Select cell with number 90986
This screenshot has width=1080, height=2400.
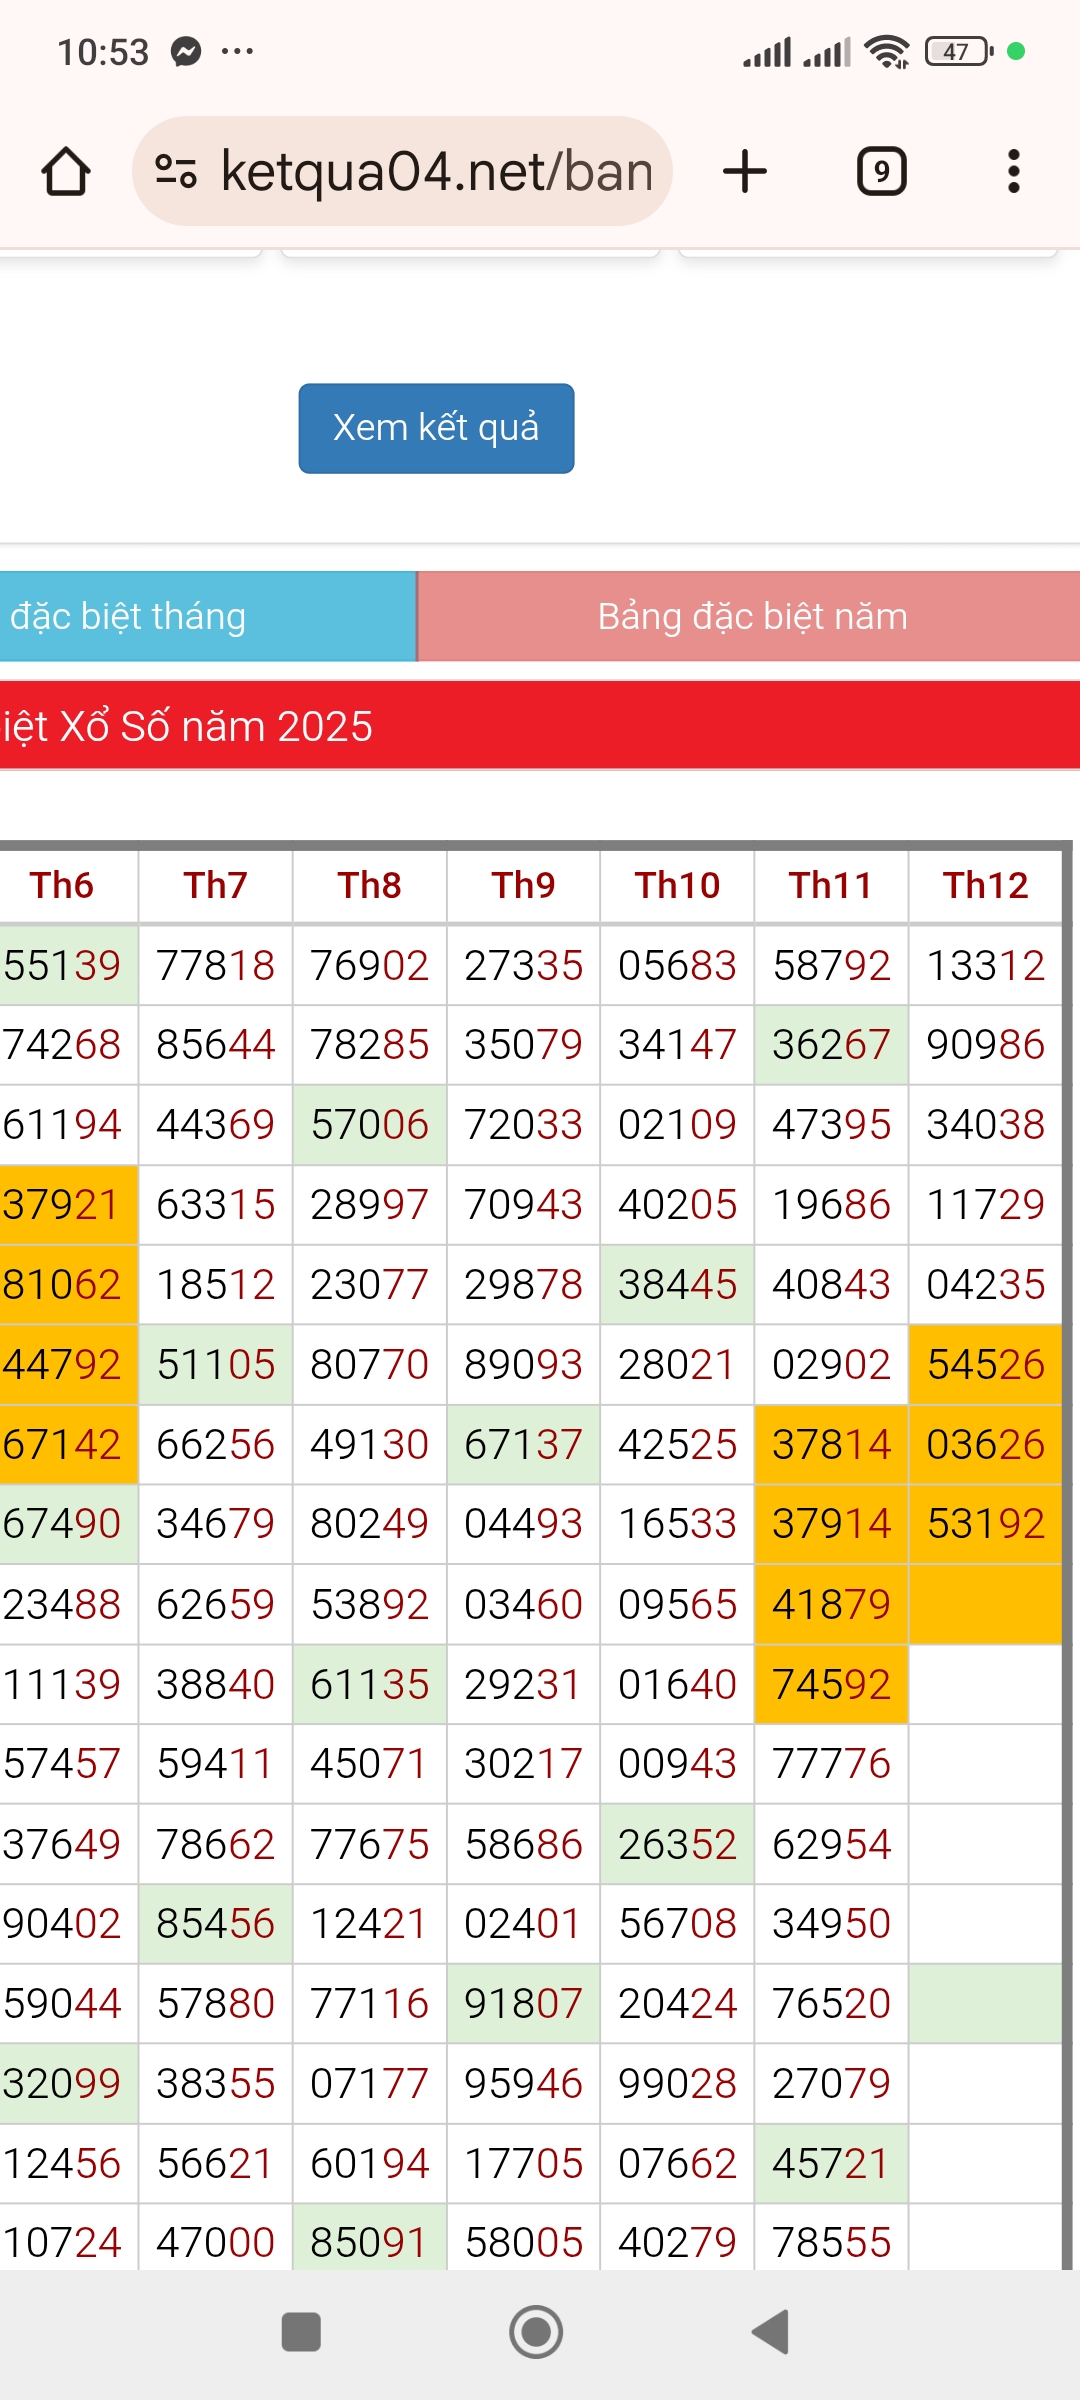coord(986,1045)
